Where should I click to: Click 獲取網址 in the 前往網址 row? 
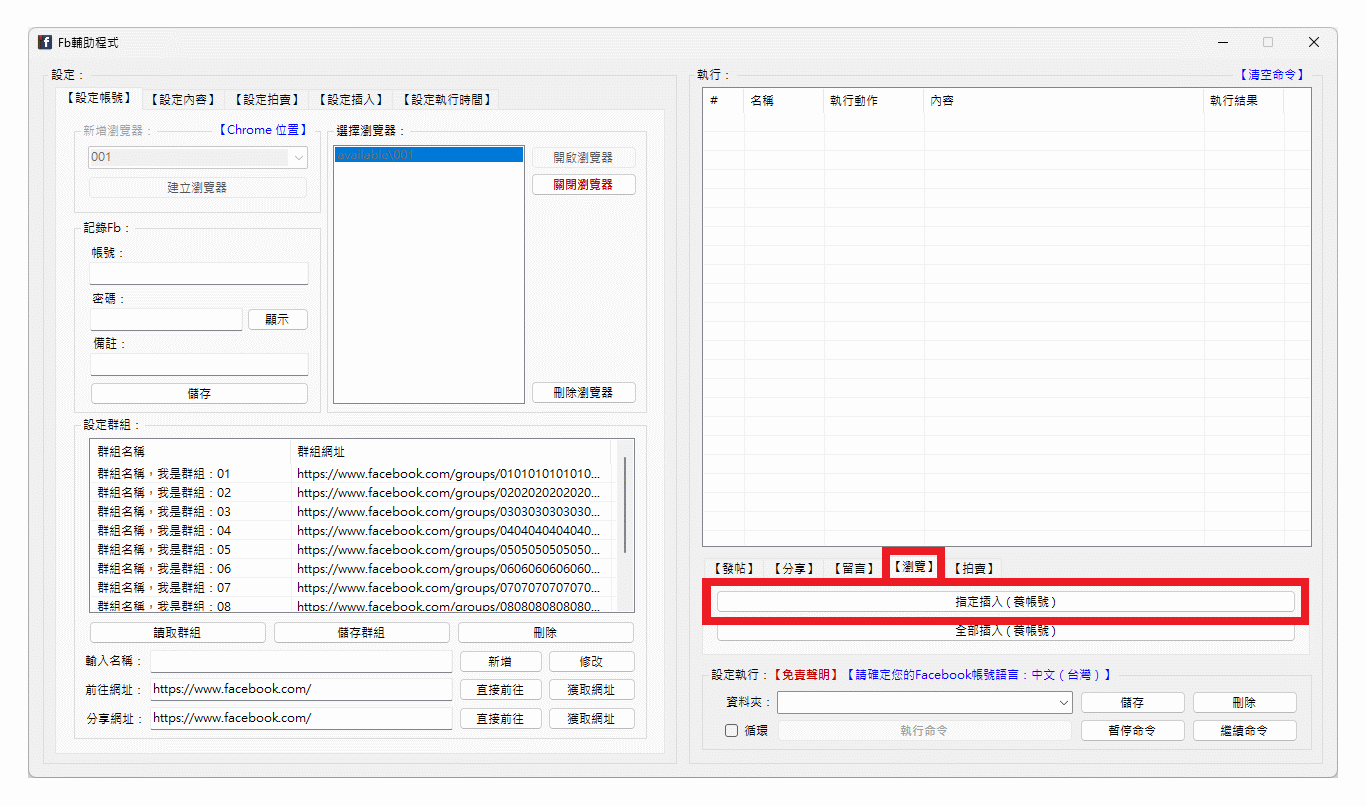(x=591, y=690)
